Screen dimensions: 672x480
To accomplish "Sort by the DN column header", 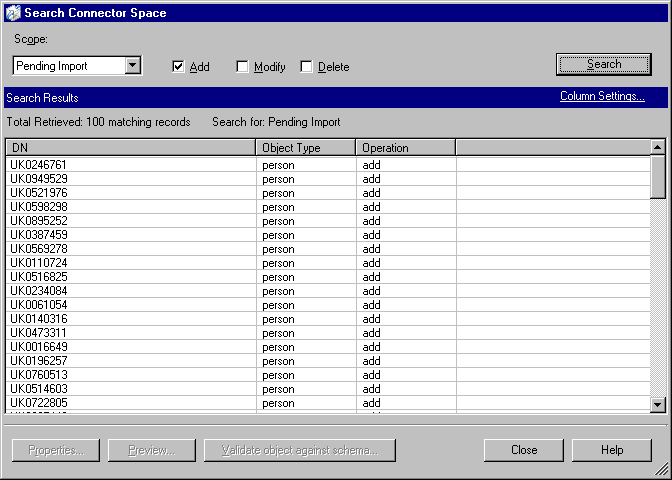I will [131, 148].
